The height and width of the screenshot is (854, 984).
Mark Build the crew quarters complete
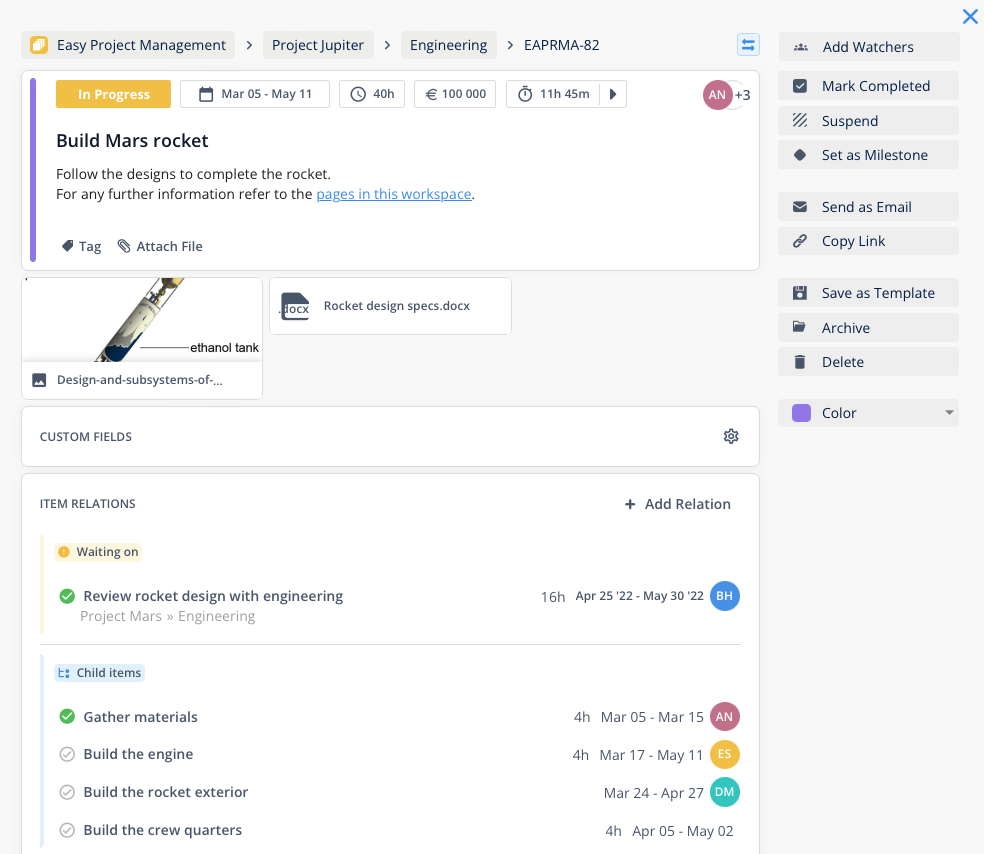67,830
